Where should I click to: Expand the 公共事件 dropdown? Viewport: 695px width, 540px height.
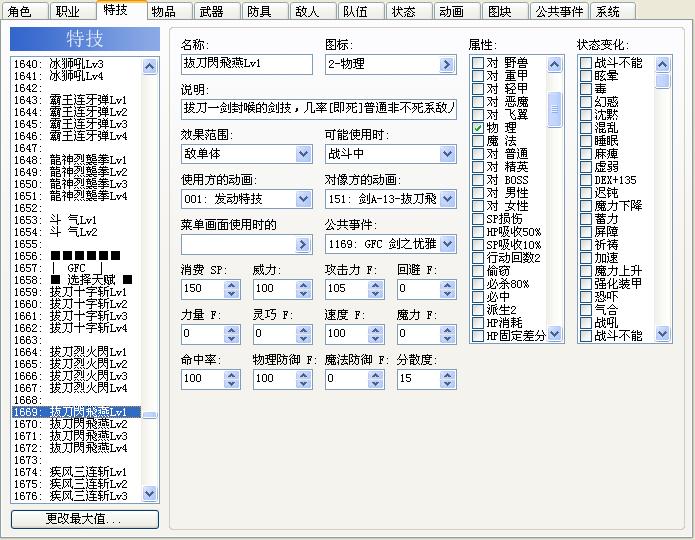[x=447, y=244]
